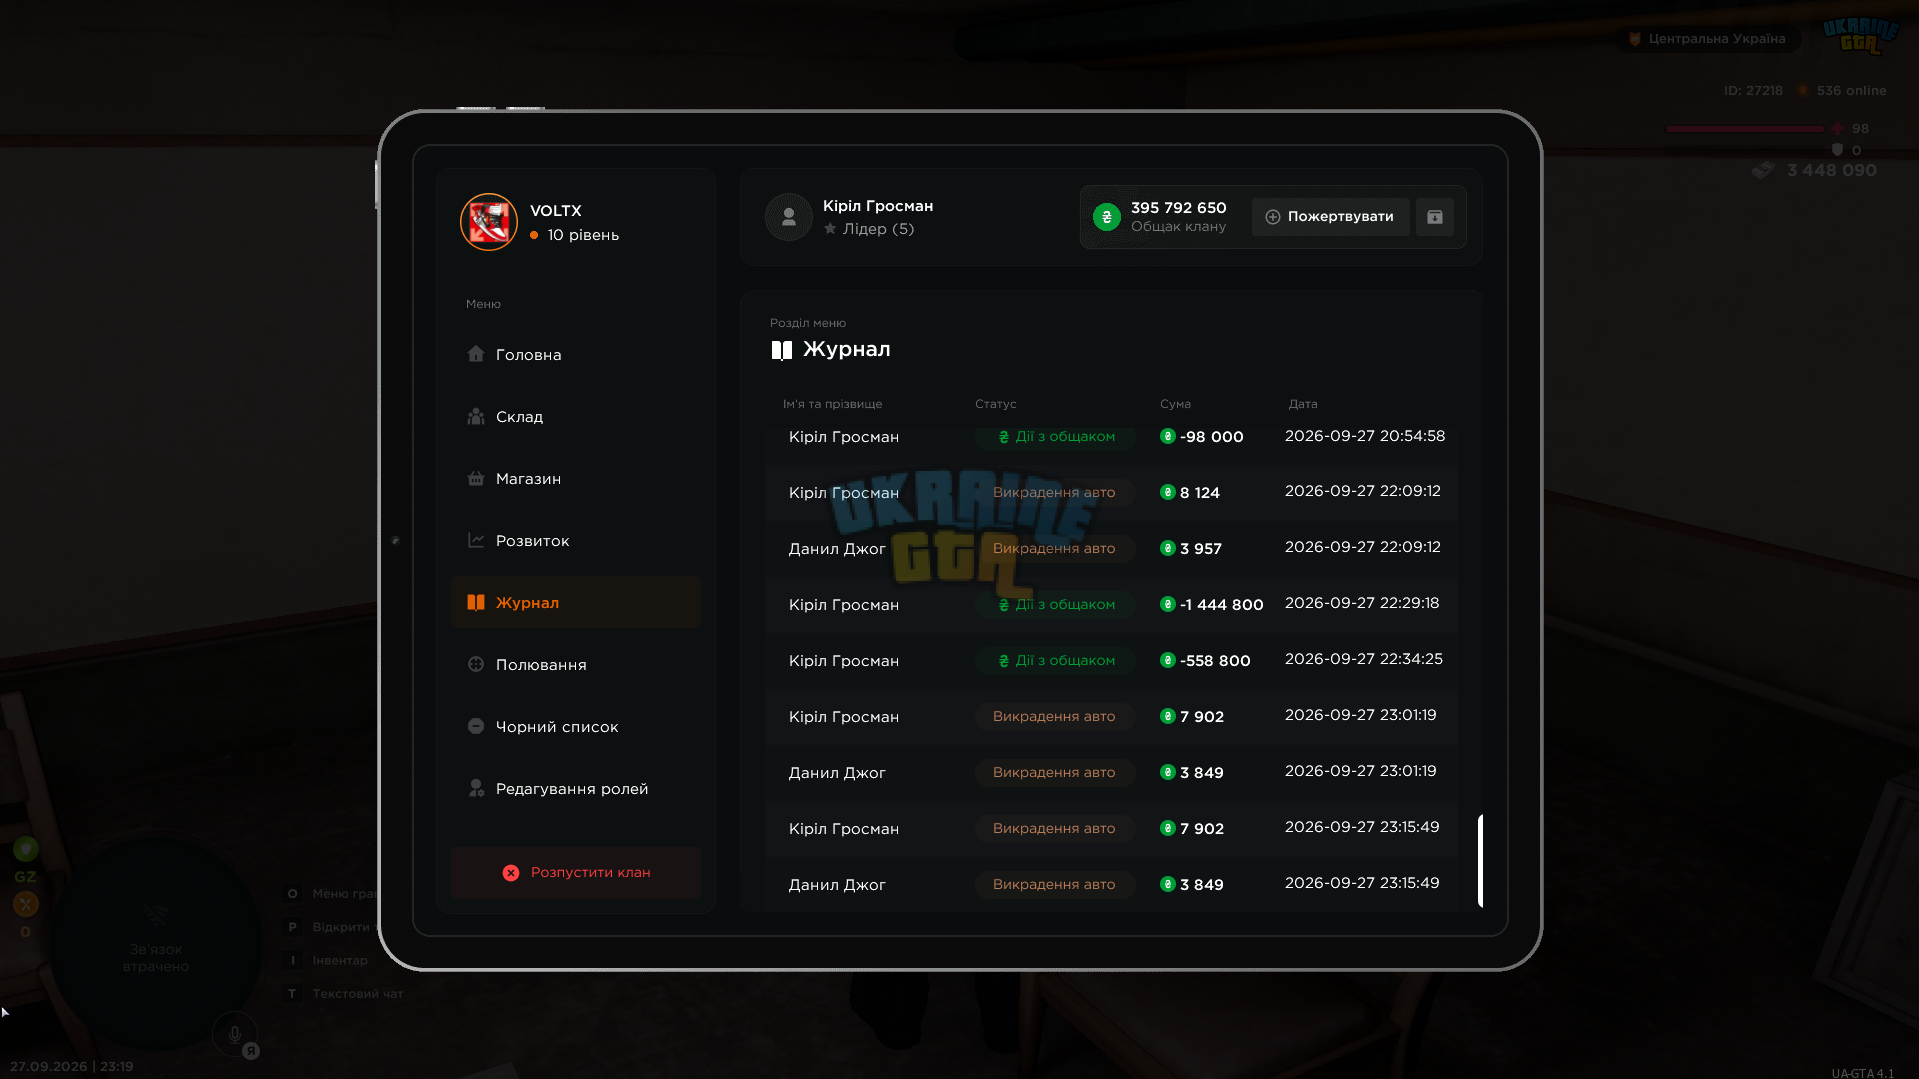Viewport: 1919px width, 1079px height.
Task: Click the Розвиток chart icon
Action: click(x=476, y=540)
